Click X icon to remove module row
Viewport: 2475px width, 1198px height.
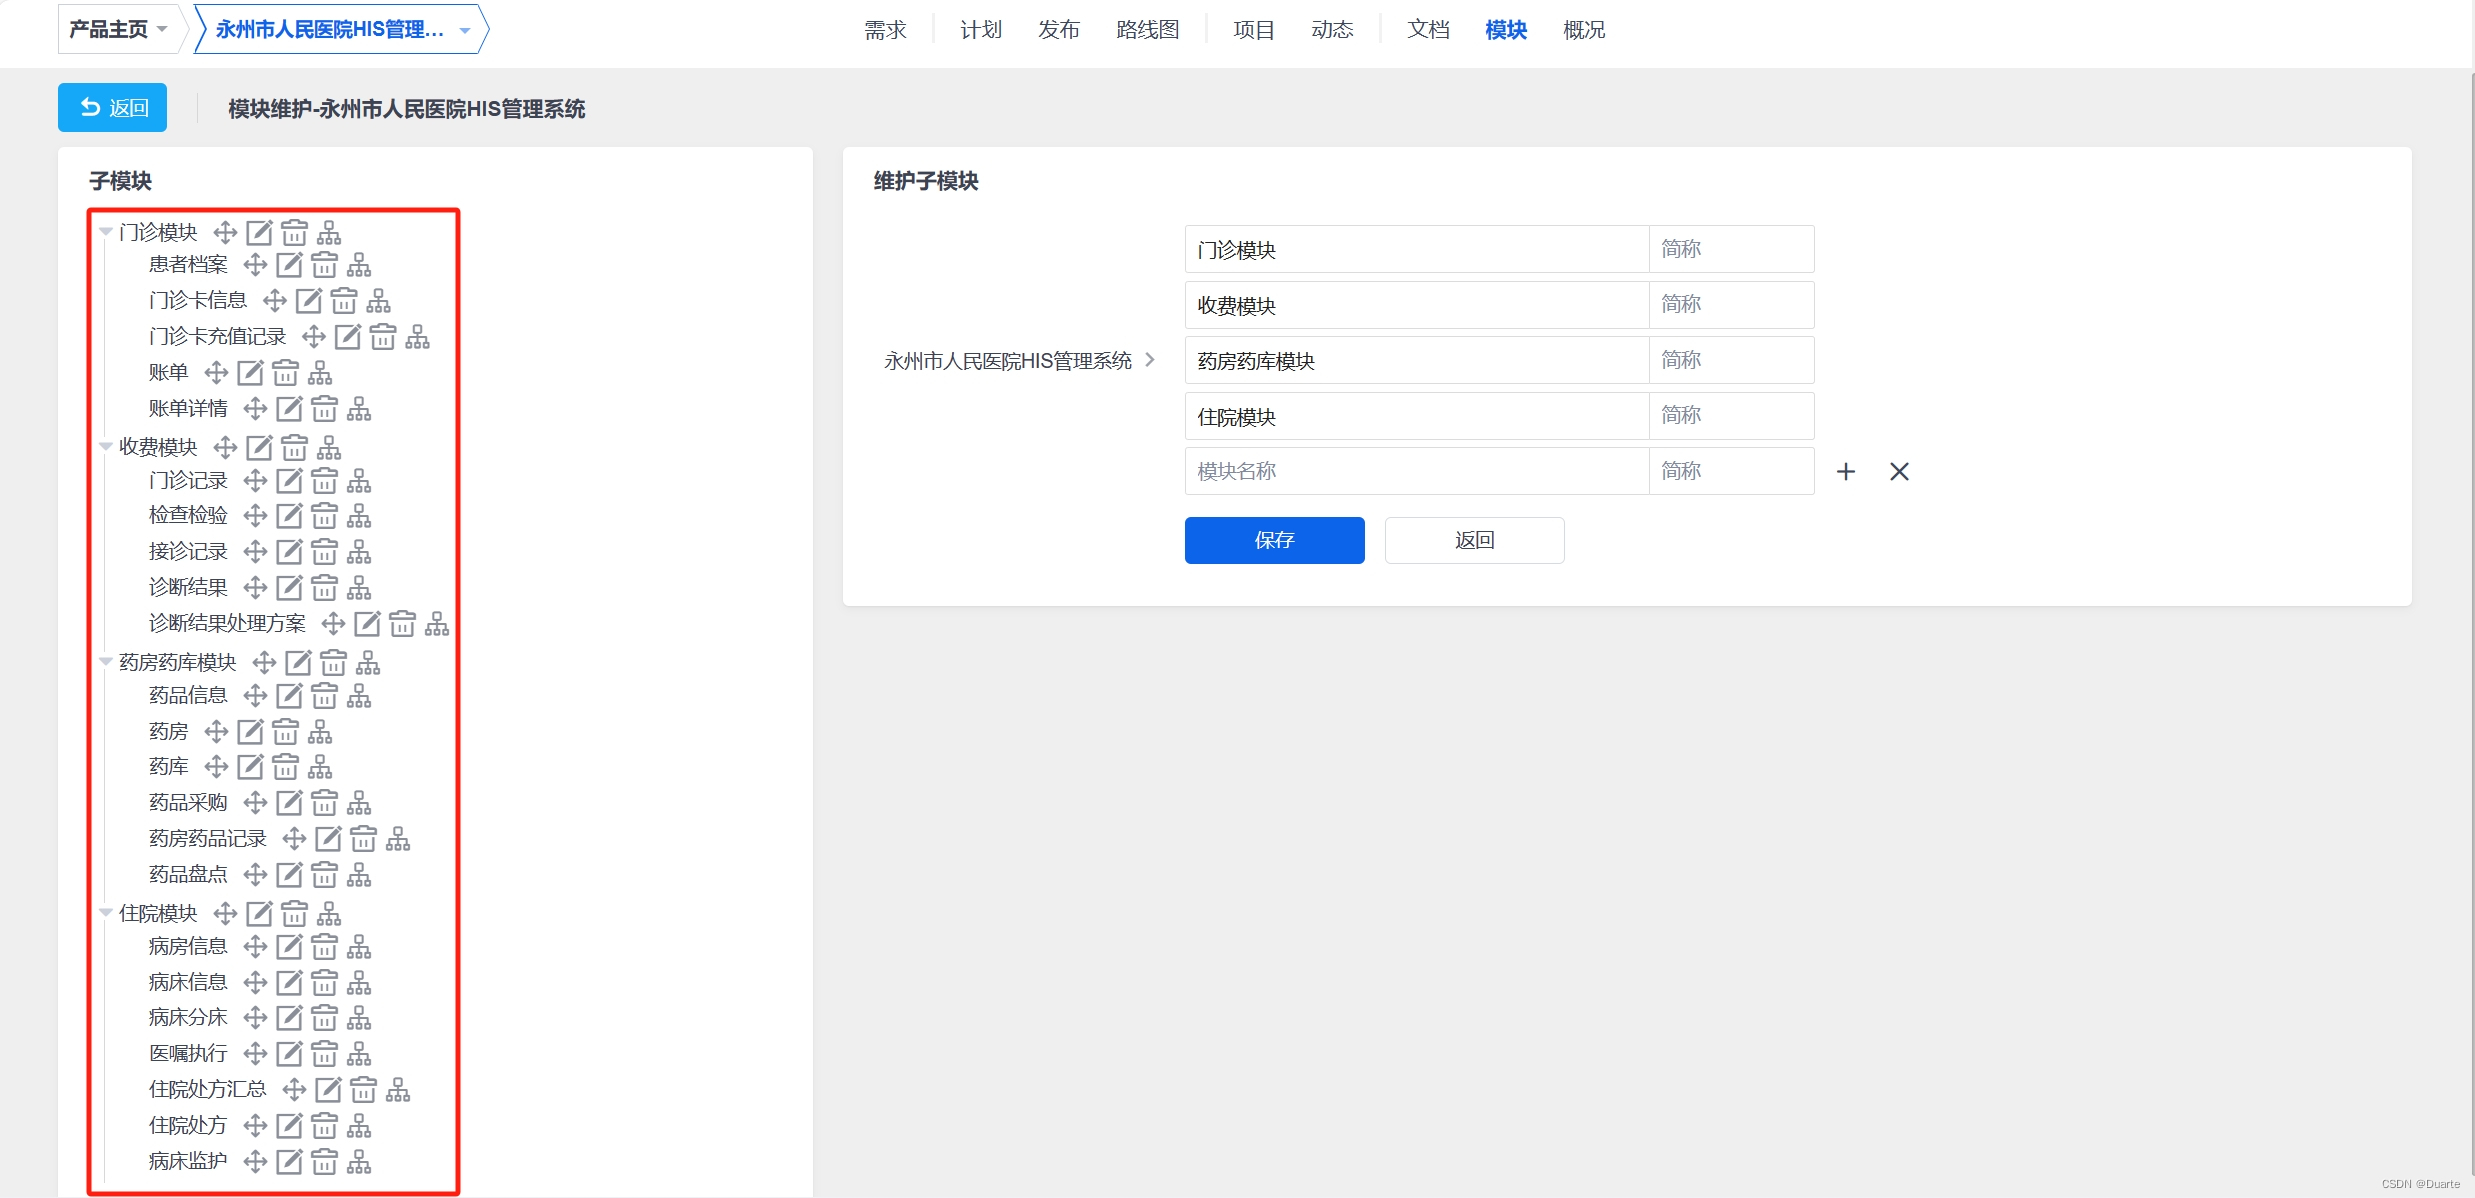click(x=1899, y=472)
